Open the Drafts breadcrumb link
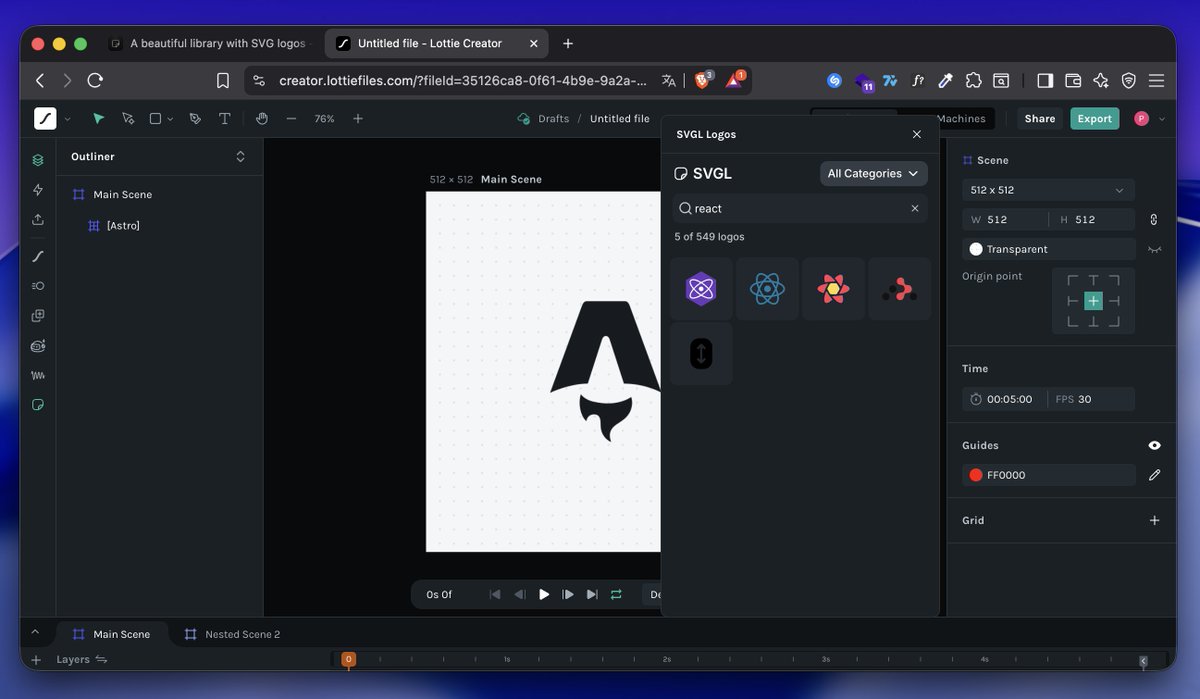Image resolution: width=1200 pixels, height=699 pixels. (x=553, y=118)
